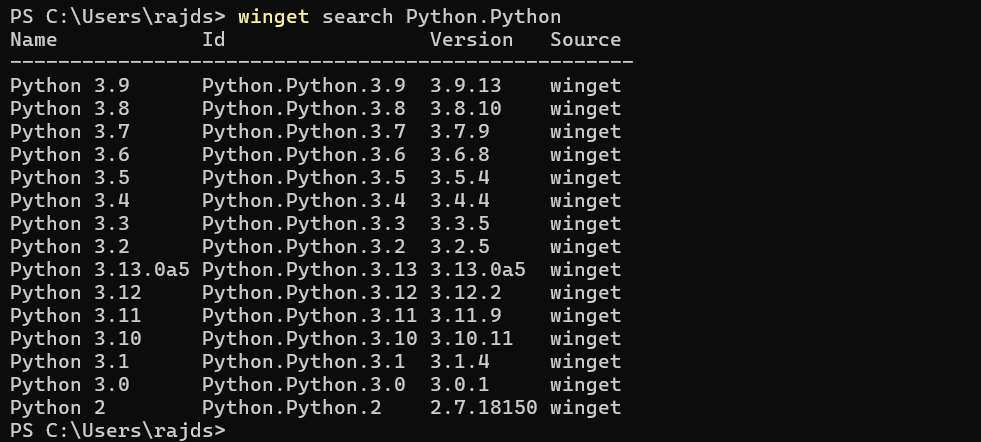Select the id "Python.Python.2"

(292, 408)
